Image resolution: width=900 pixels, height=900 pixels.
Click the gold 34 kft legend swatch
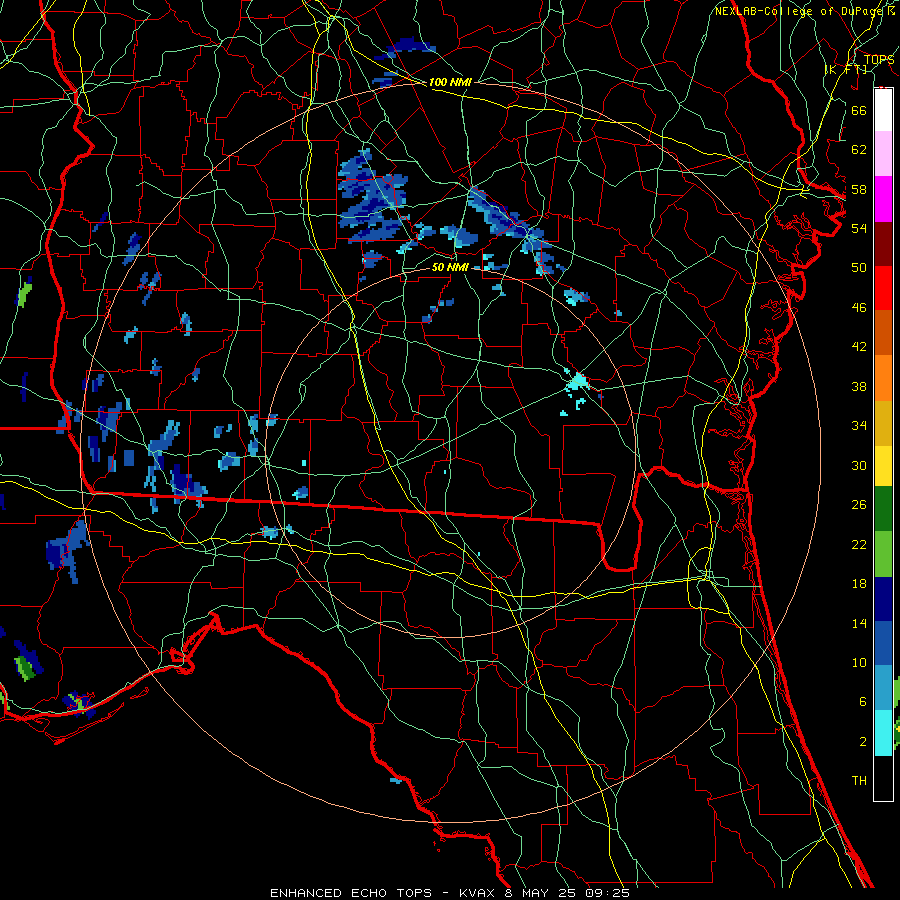[x=883, y=423]
